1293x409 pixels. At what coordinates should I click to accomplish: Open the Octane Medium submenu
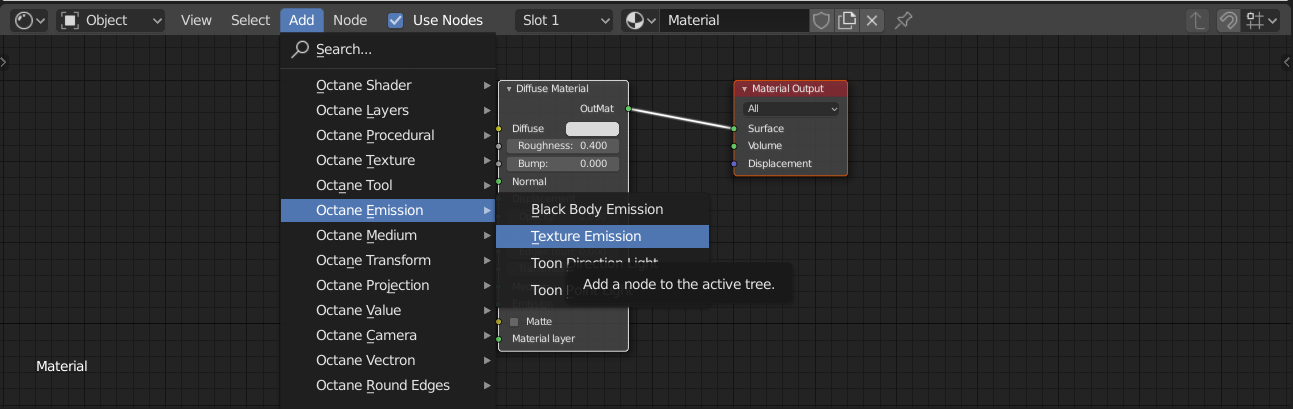(x=388, y=235)
